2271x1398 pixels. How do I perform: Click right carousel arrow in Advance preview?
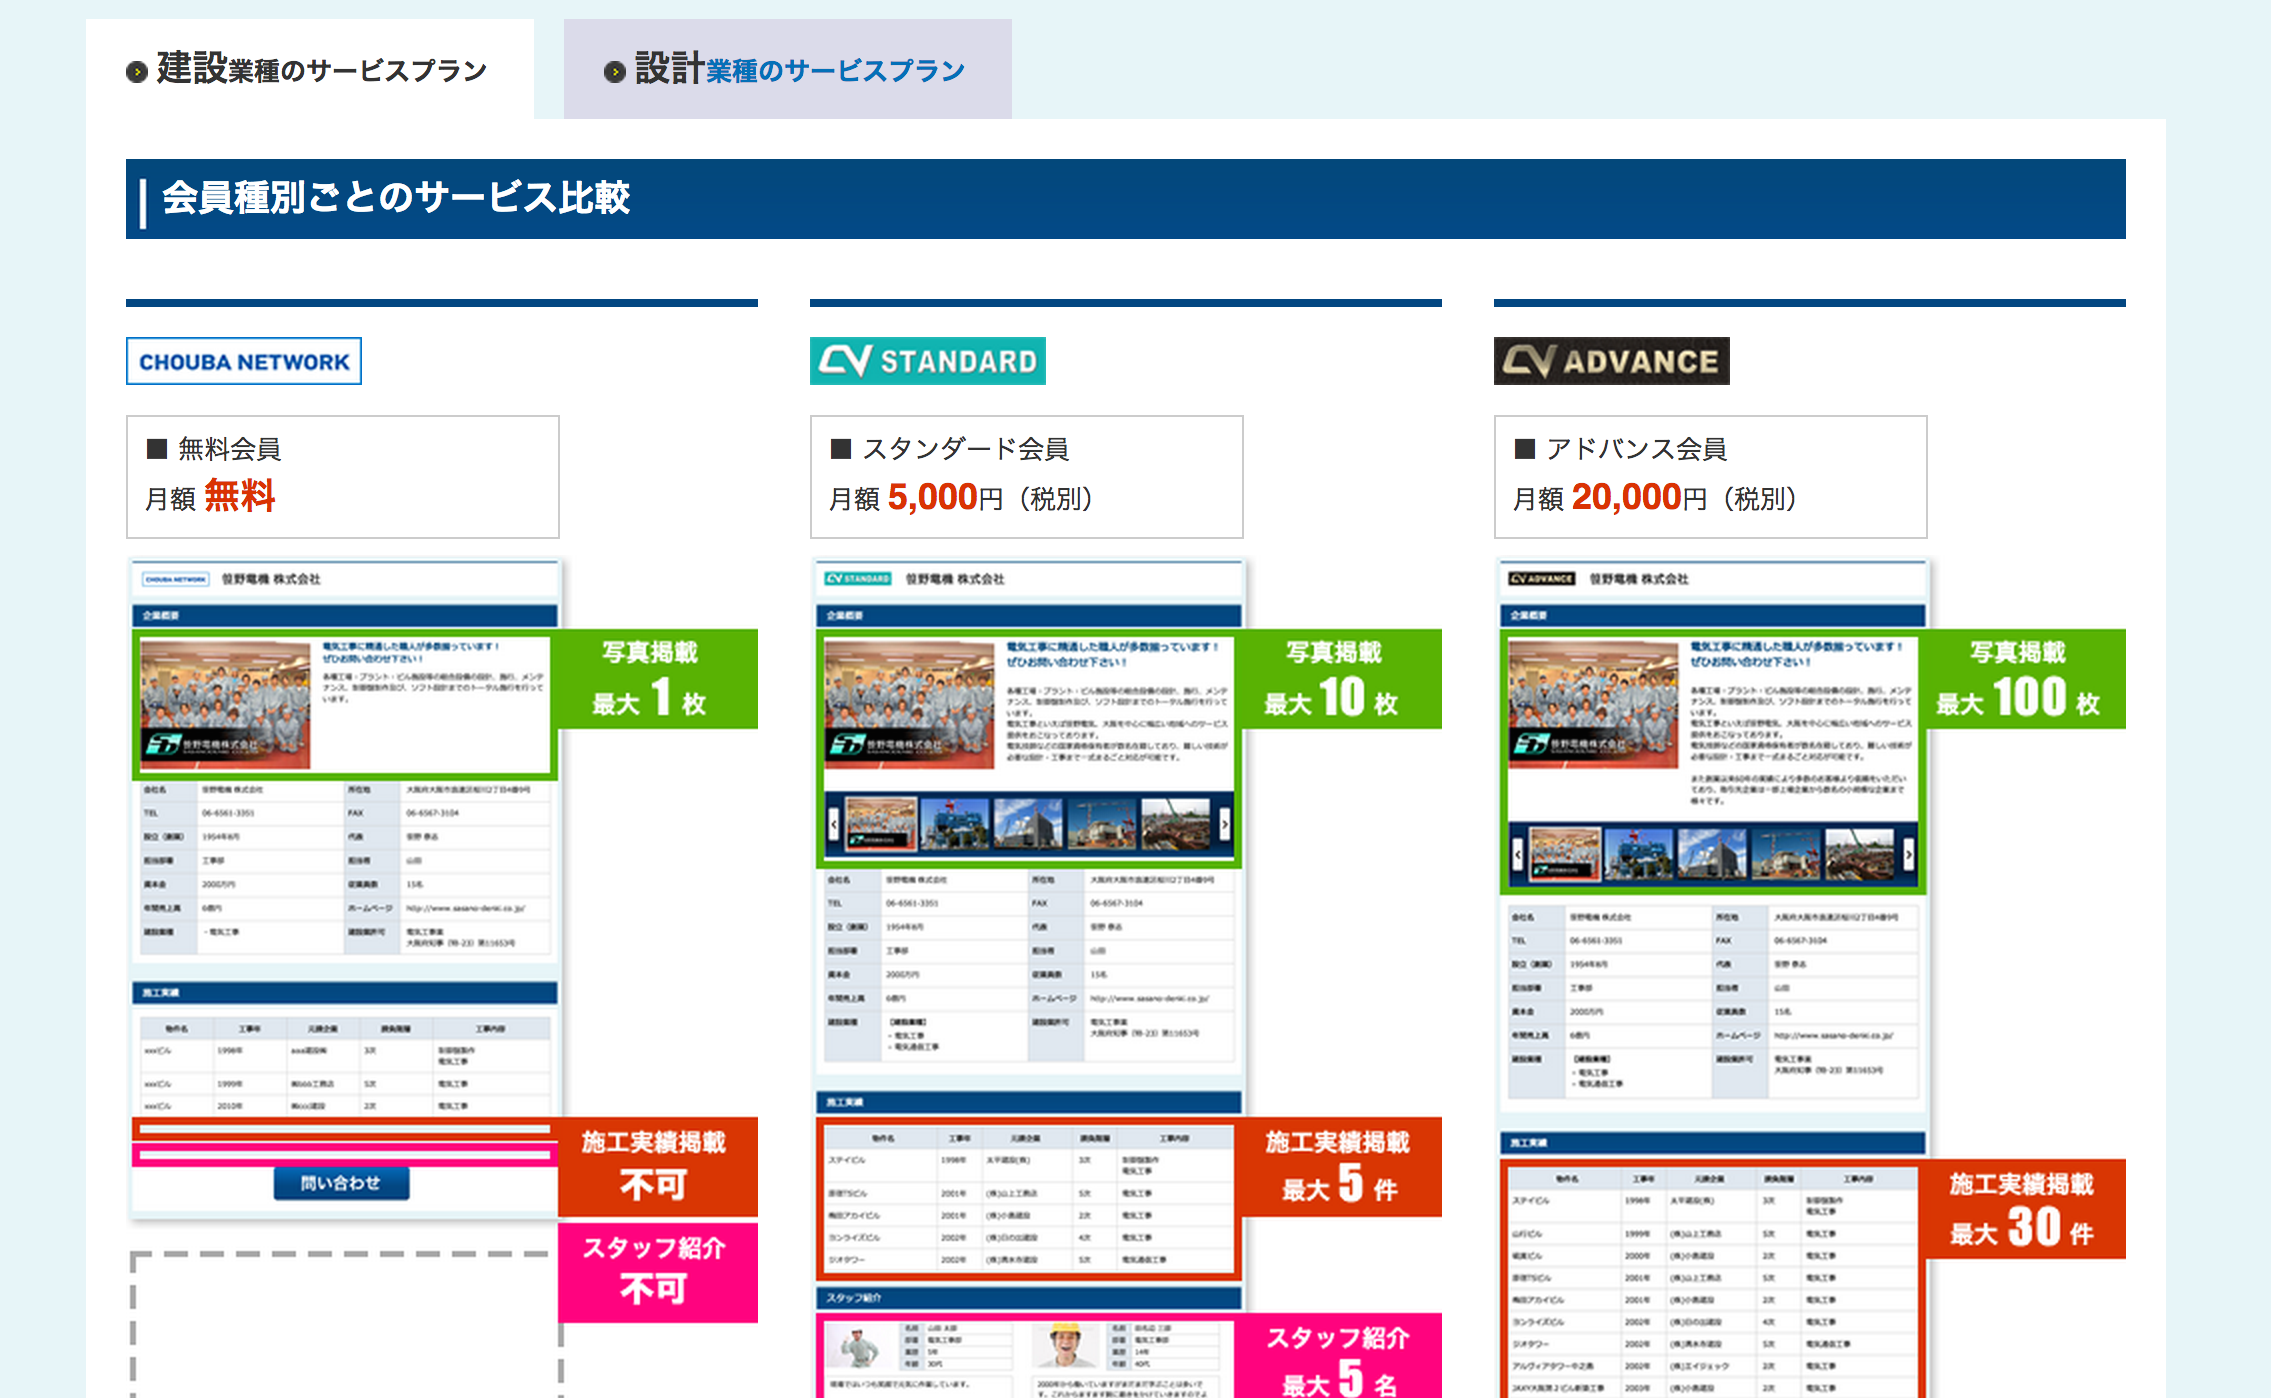(x=1909, y=855)
